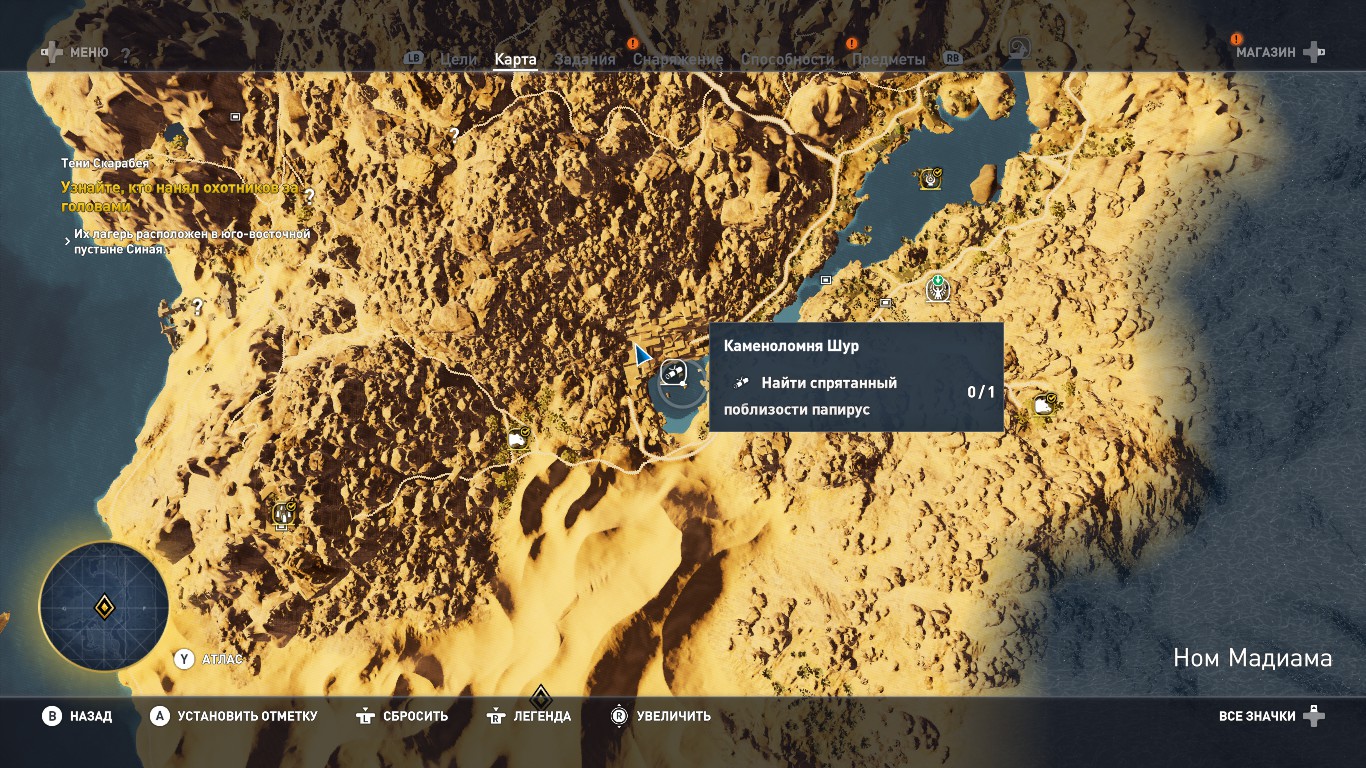Click the 0 / 1 progress counter

(x=981, y=392)
